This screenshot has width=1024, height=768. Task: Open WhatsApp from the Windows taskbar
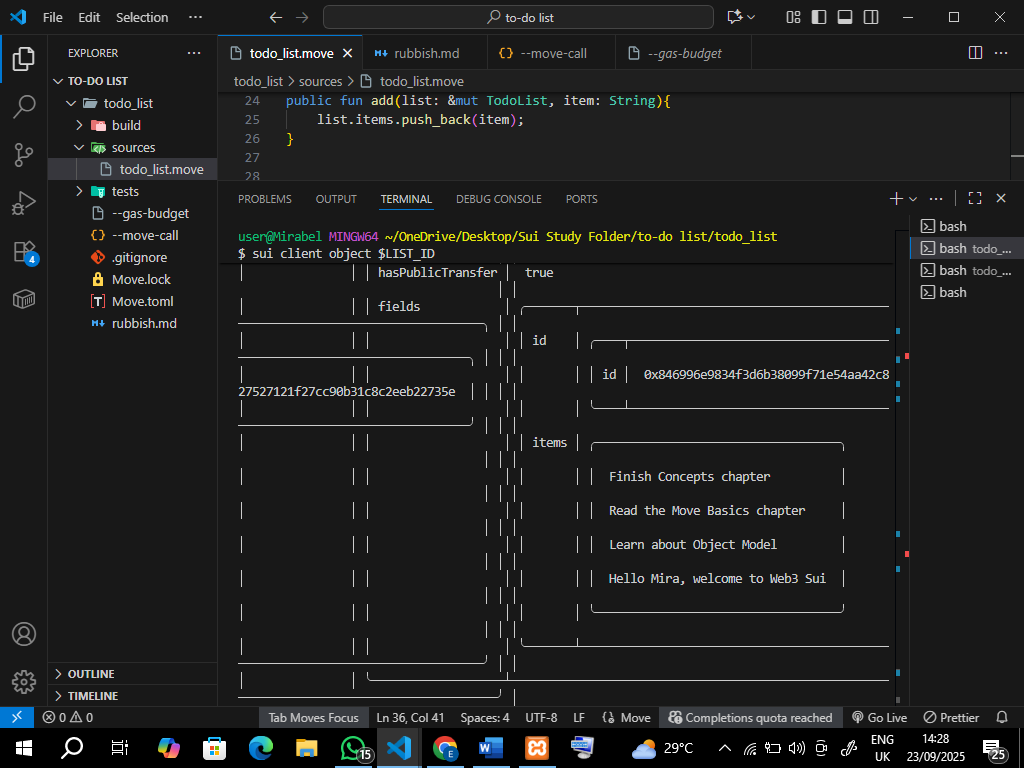(x=353, y=748)
